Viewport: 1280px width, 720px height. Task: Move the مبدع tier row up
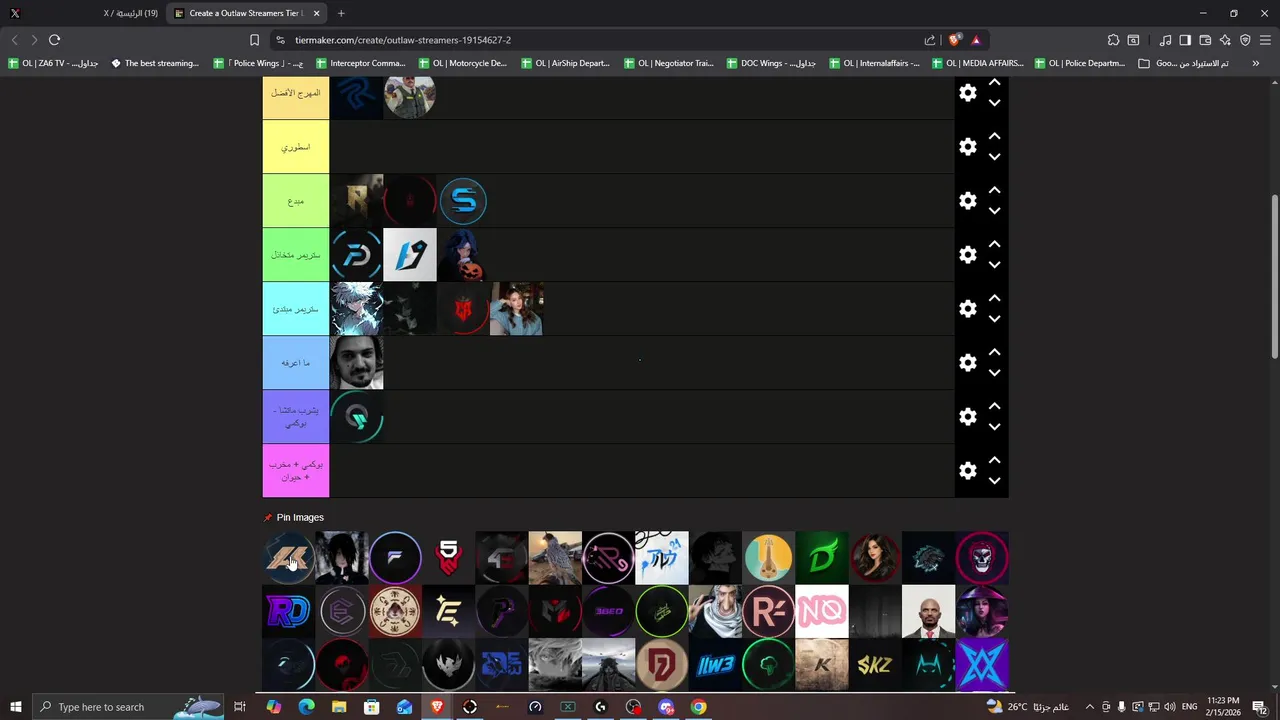click(x=995, y=190)
